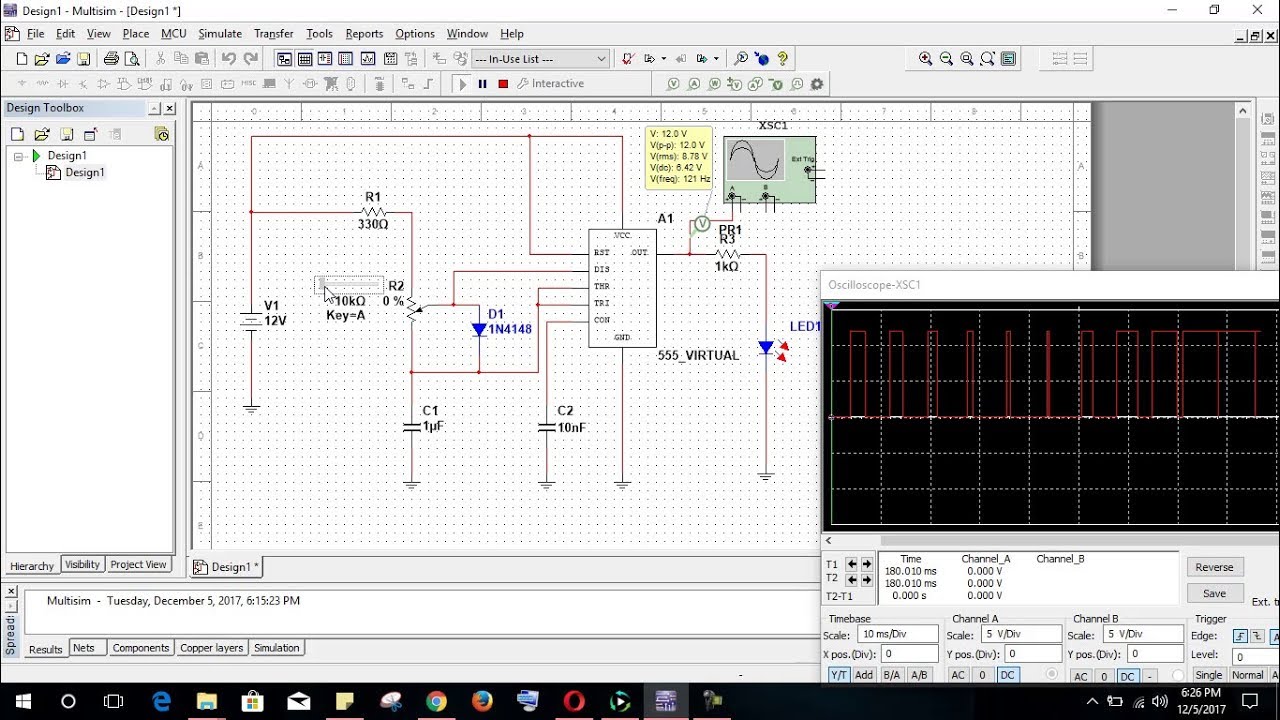Open the In-Use List dropdown
Viewport: 1280px width, 720px height.
(540, 59)
